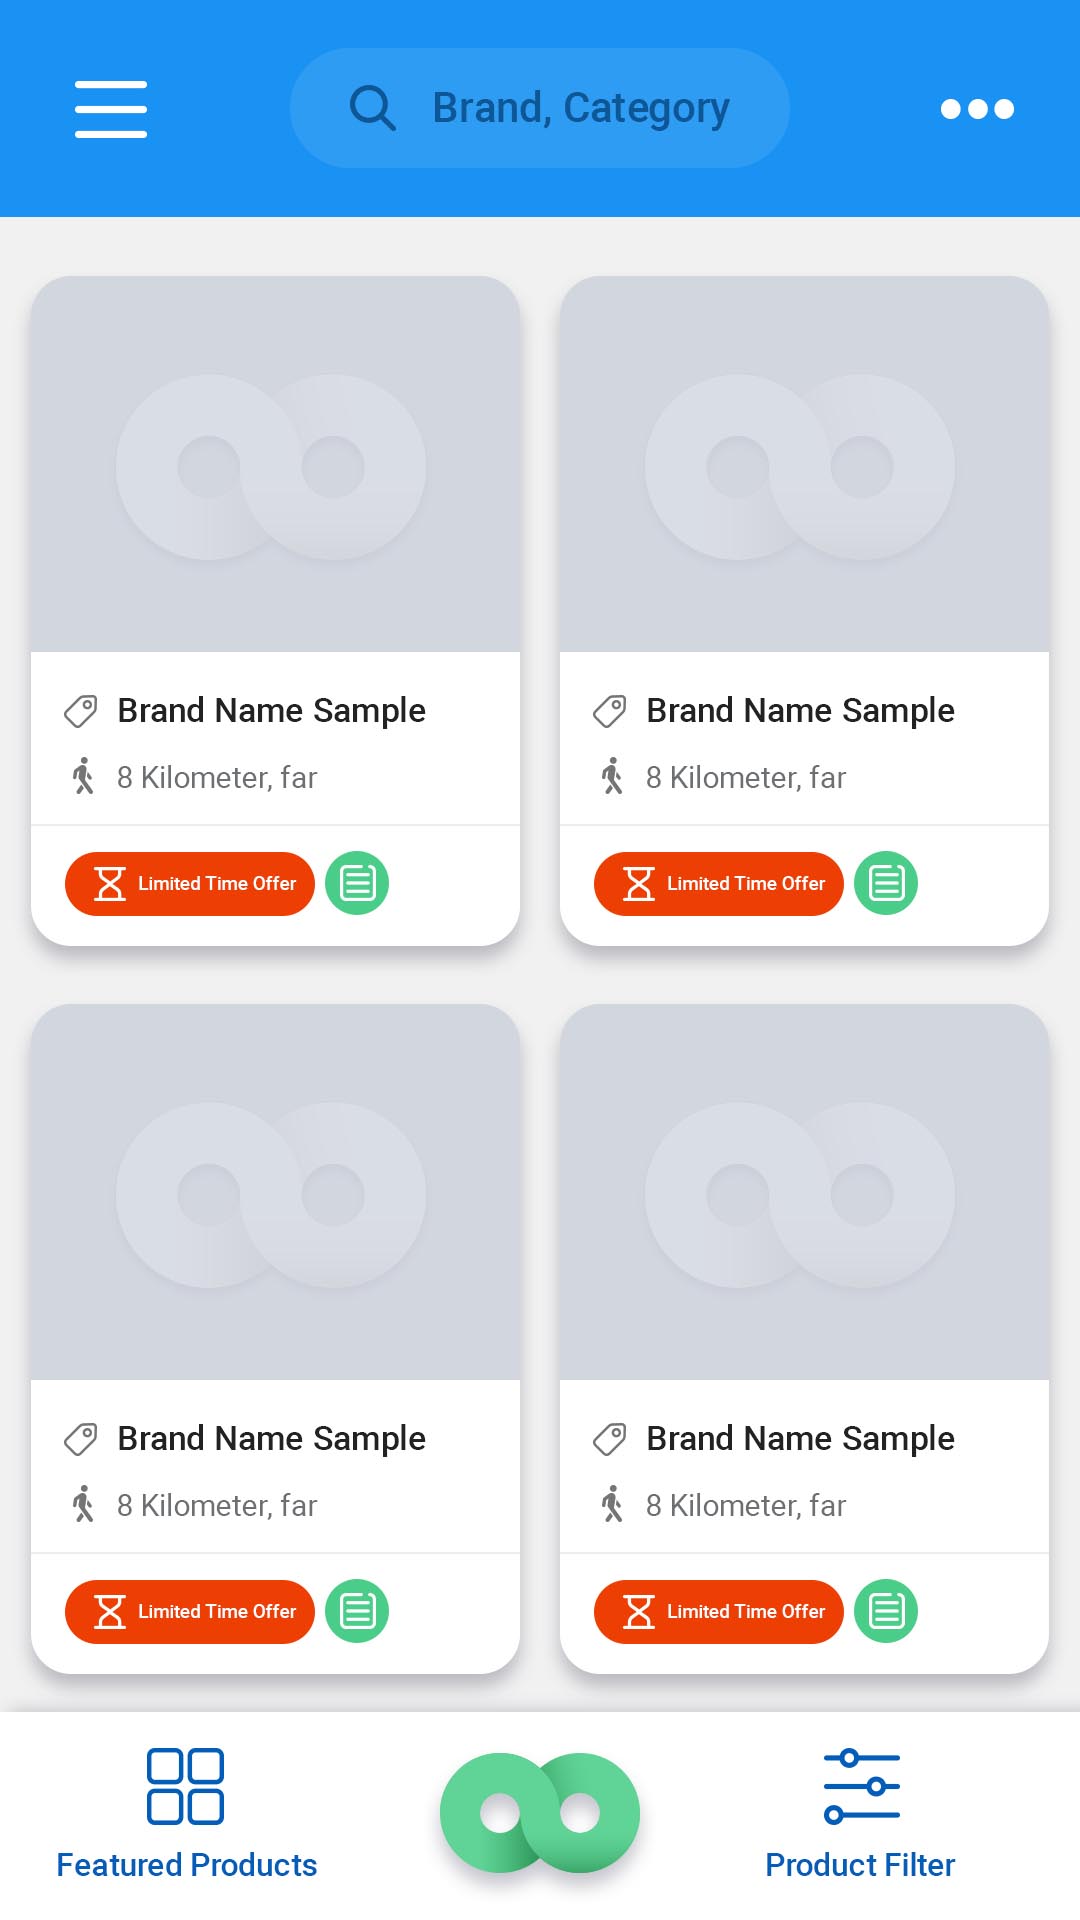Tap the three-dot more options icon
1080x1920 pixels.
977,109
